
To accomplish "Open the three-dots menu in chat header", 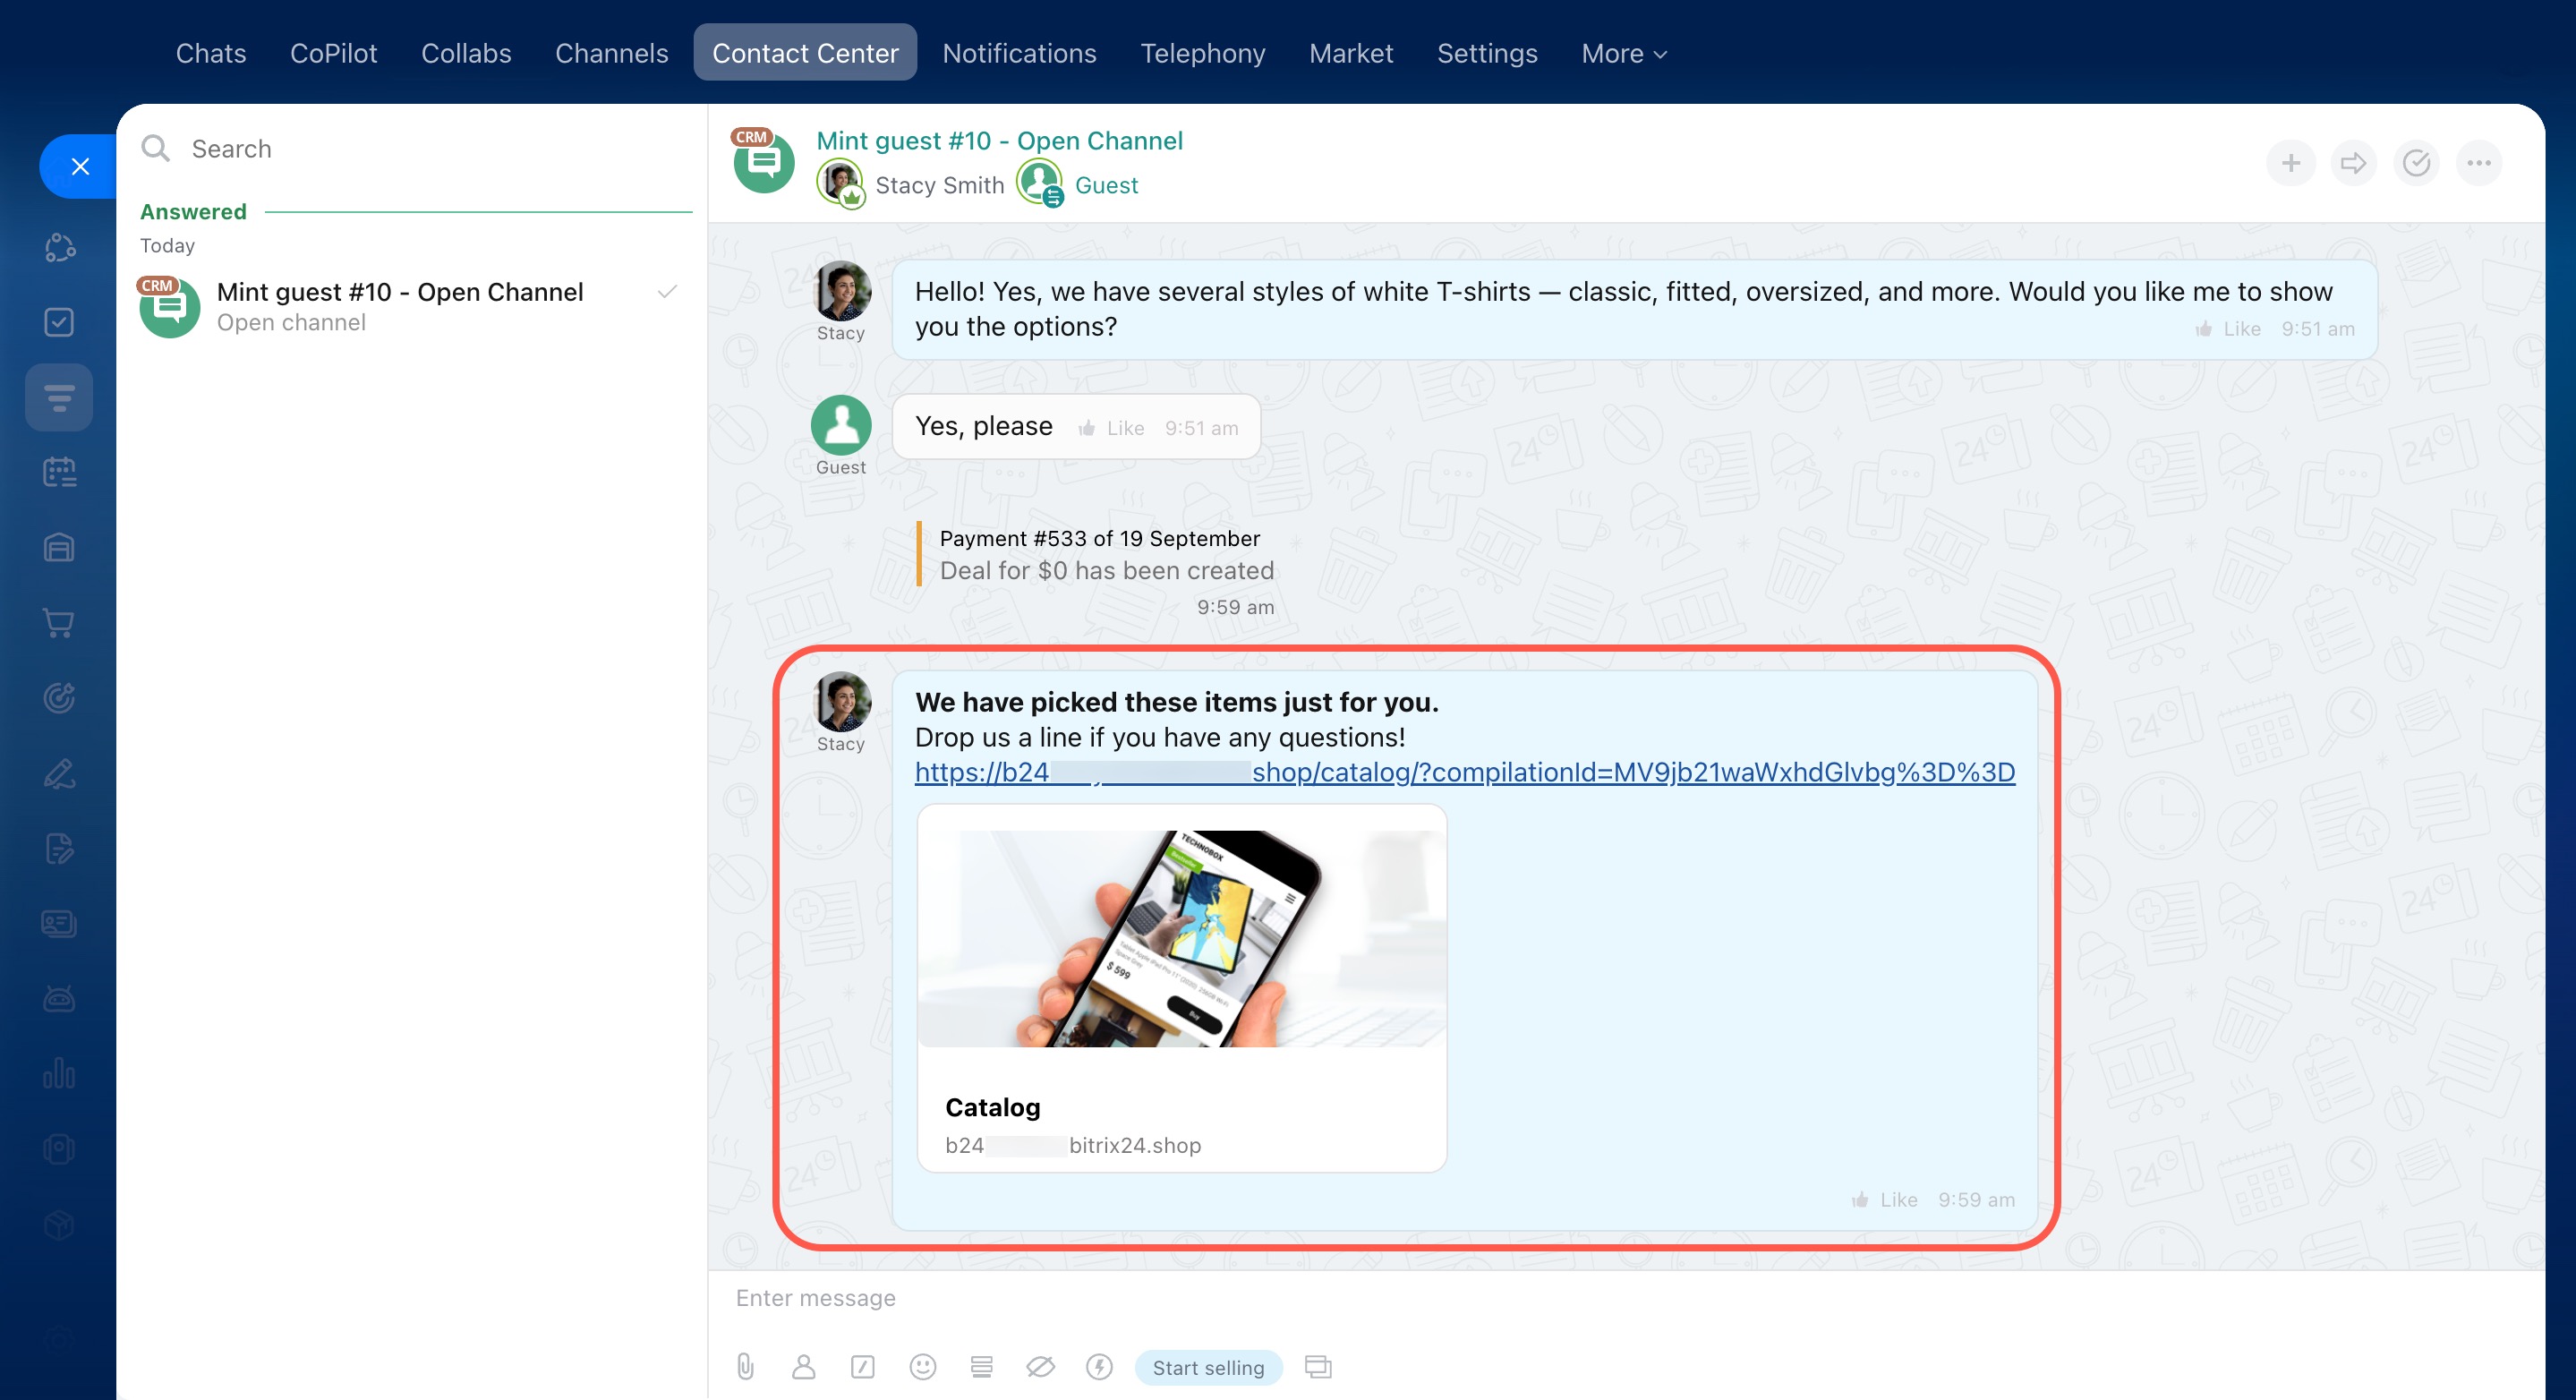I will [2478, 163].
